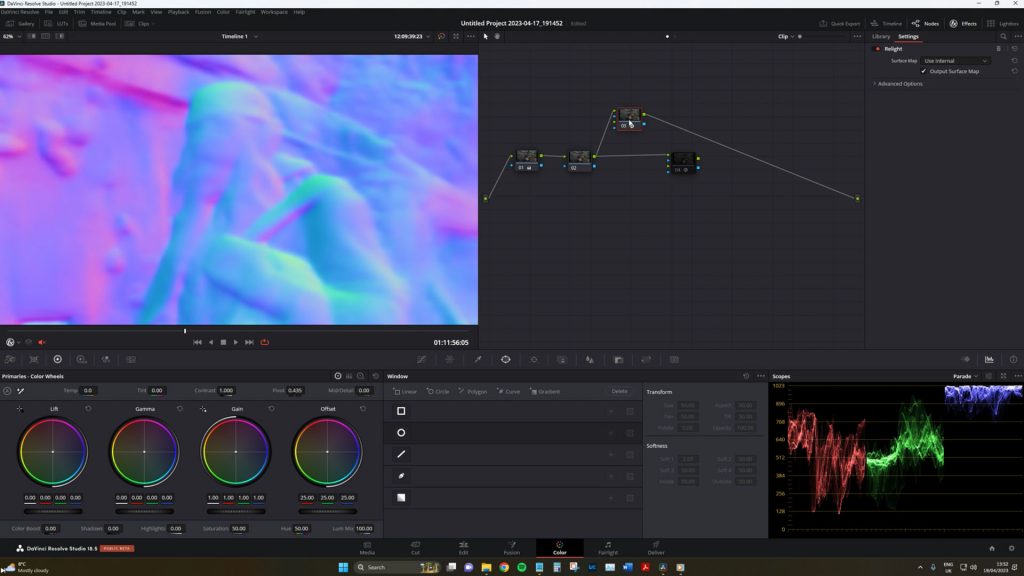Open the Workspace menu
The width and height of the screenshot is (1024, 576).
coord(274,12)
